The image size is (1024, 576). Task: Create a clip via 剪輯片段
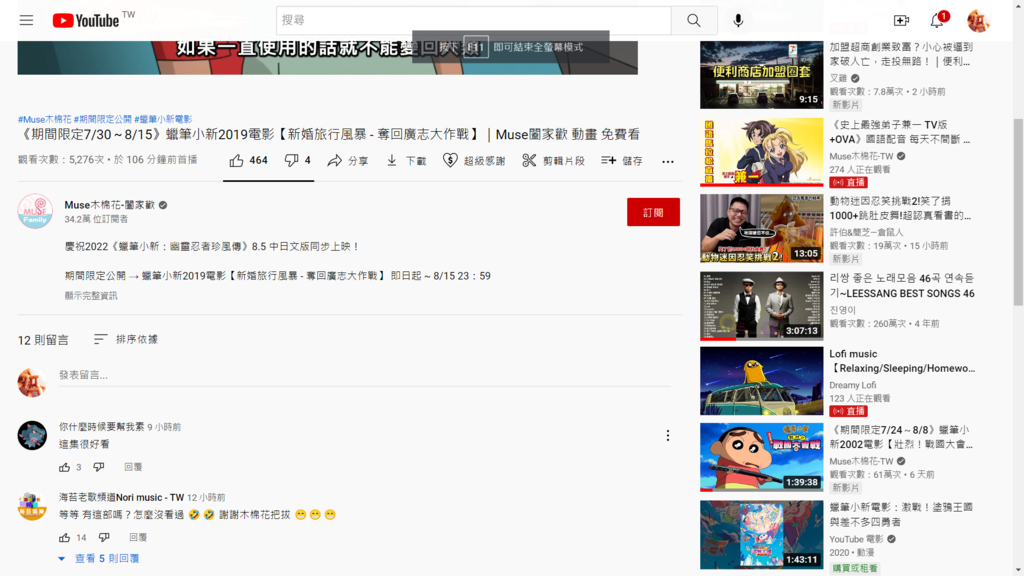click(x=554, y=161)
